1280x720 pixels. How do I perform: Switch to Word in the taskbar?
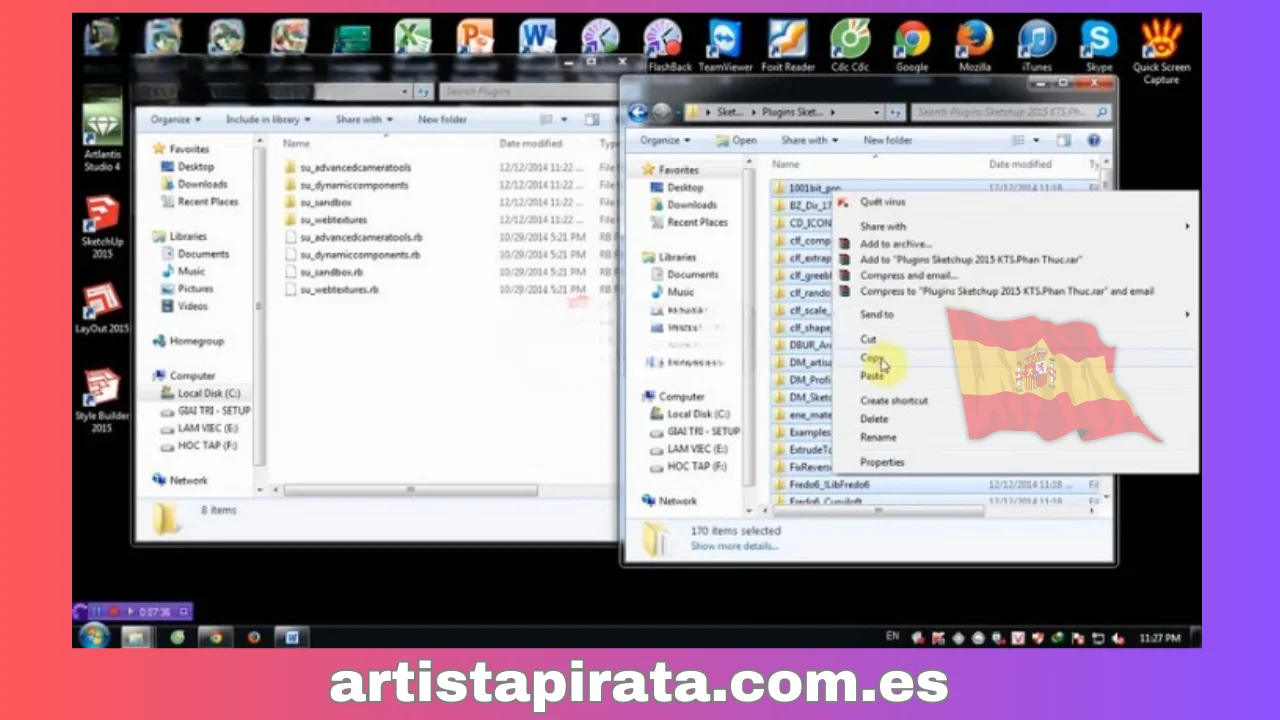[x=292, y=636]
